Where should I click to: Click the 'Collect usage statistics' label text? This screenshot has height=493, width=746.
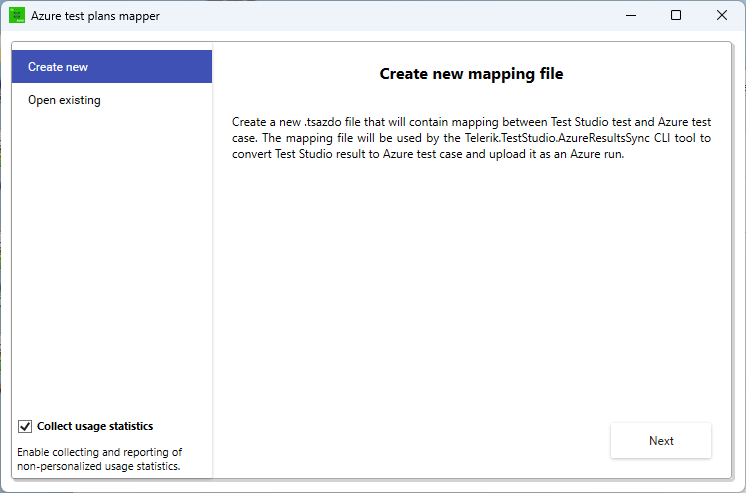[x=95, y=426]
